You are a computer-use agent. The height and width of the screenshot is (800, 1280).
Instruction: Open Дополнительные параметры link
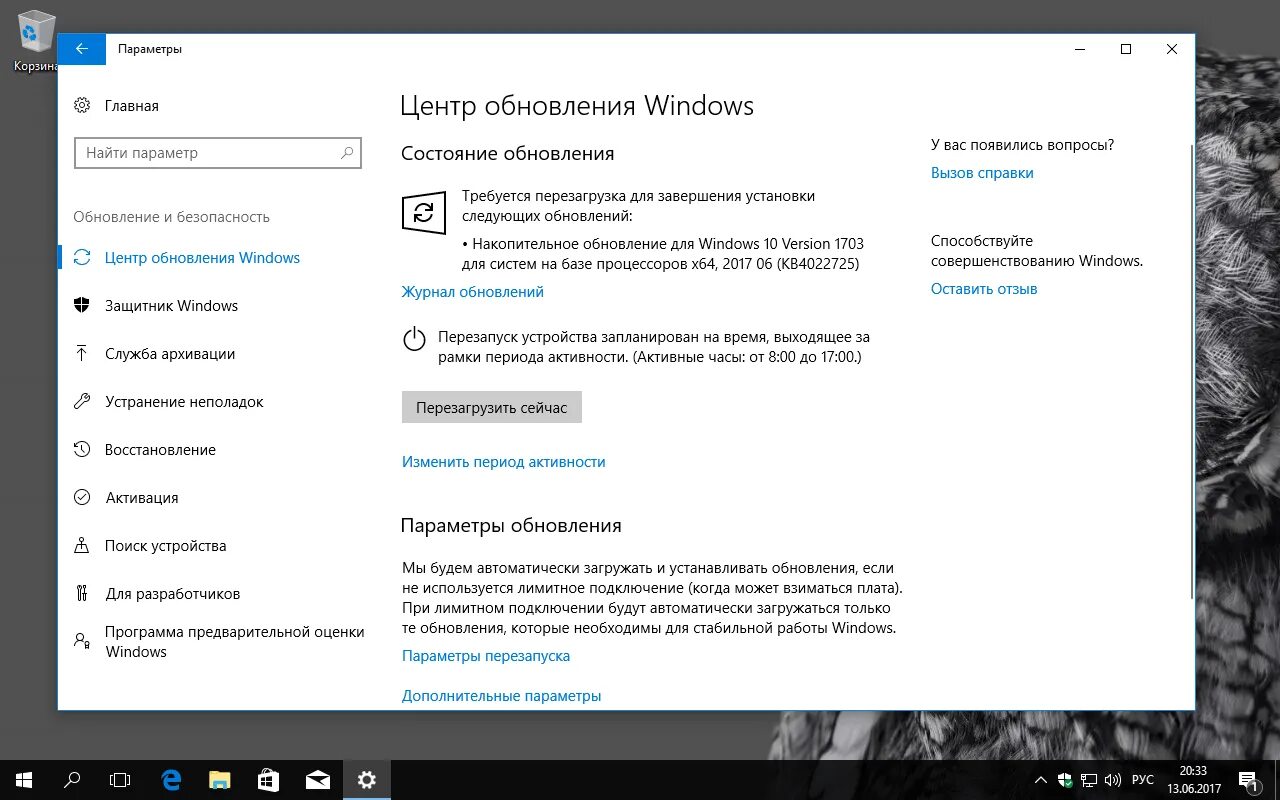click(x=502, y=696)
